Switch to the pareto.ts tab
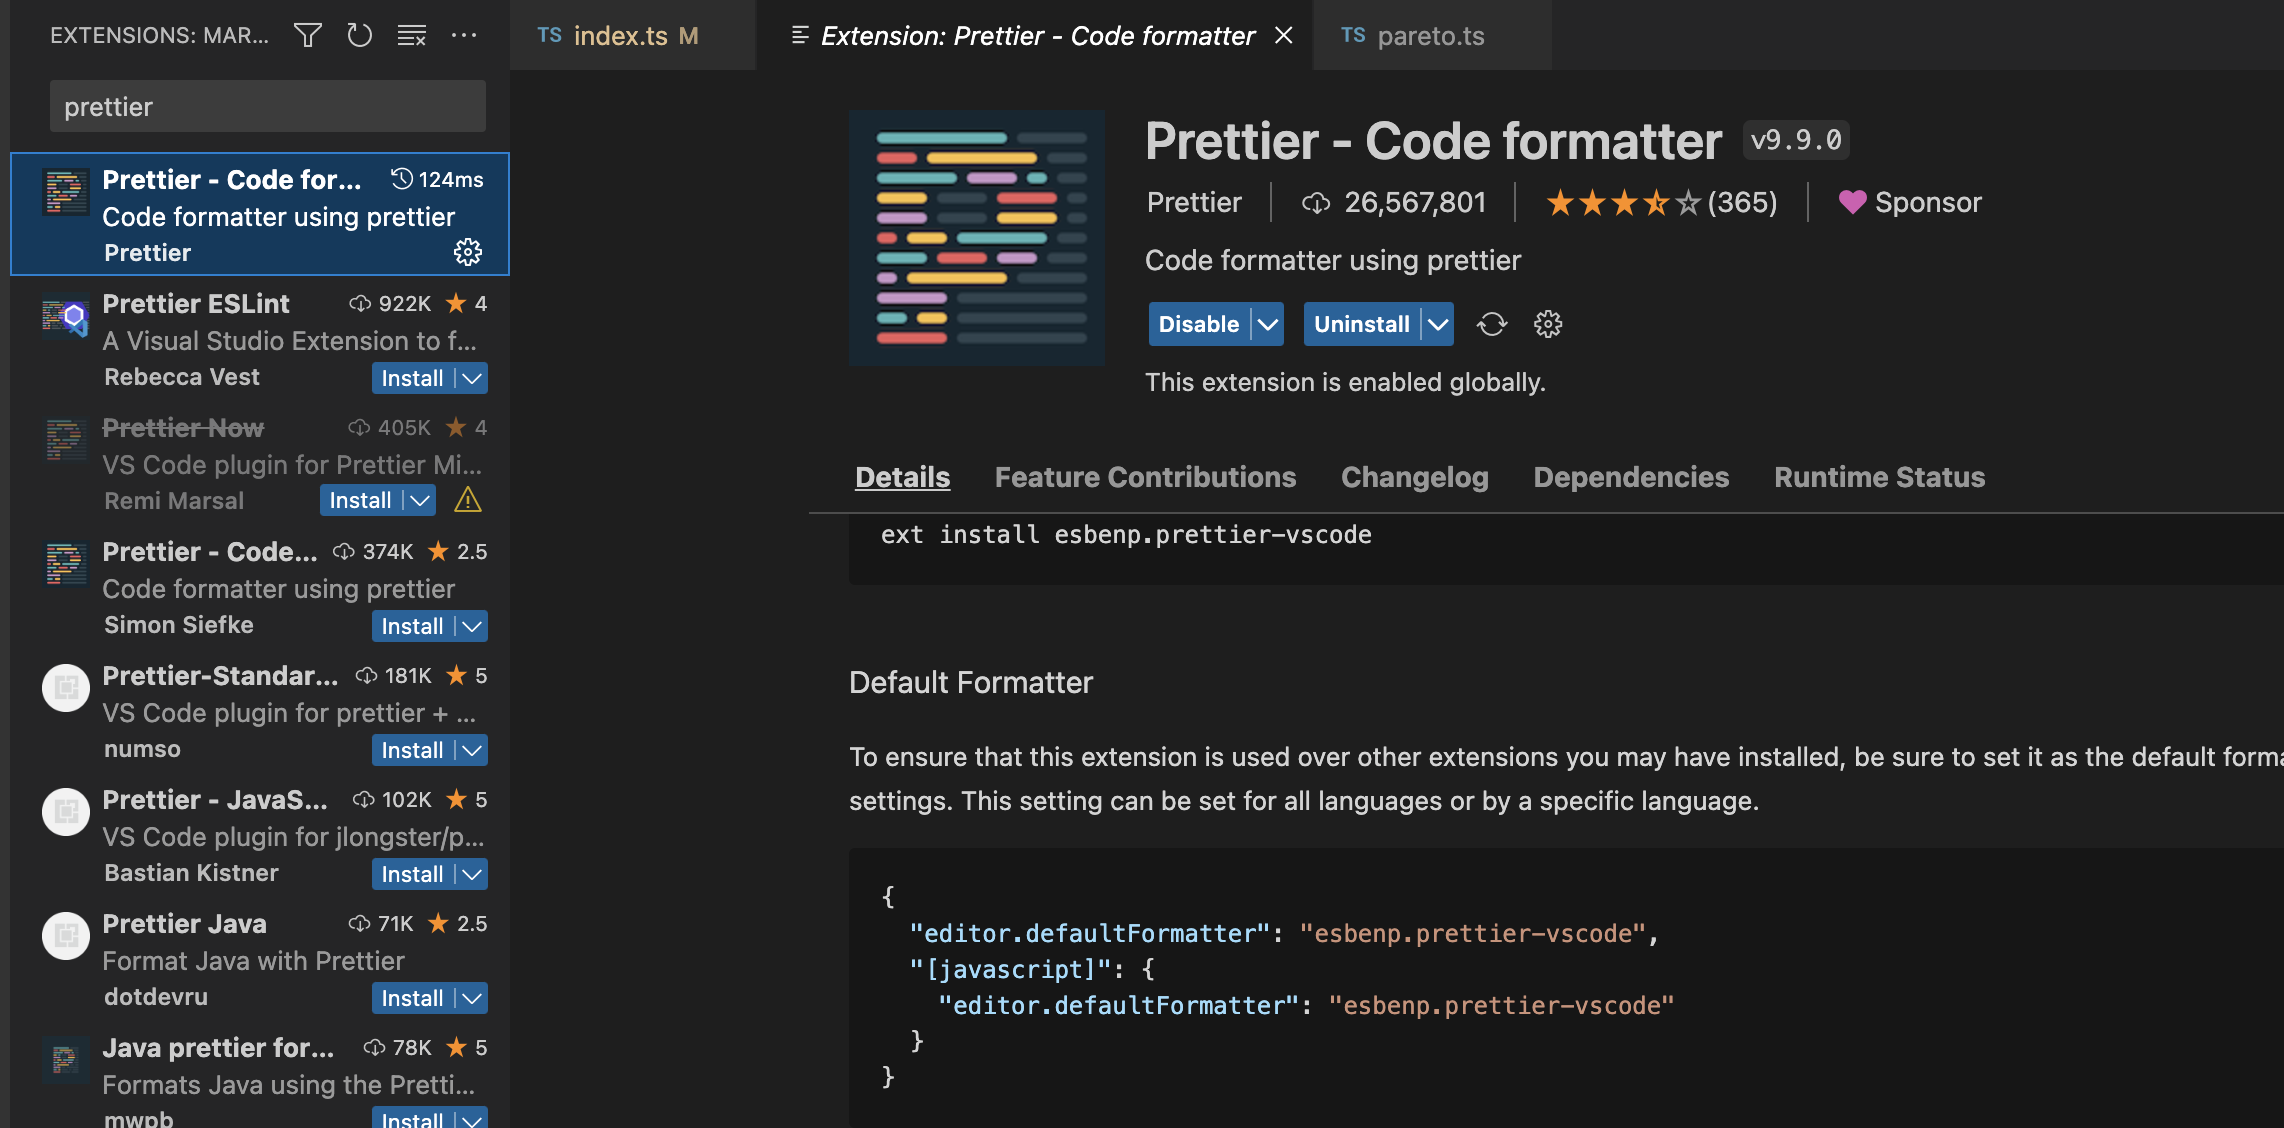2284x1128 pixels. tap(1431, 35)
